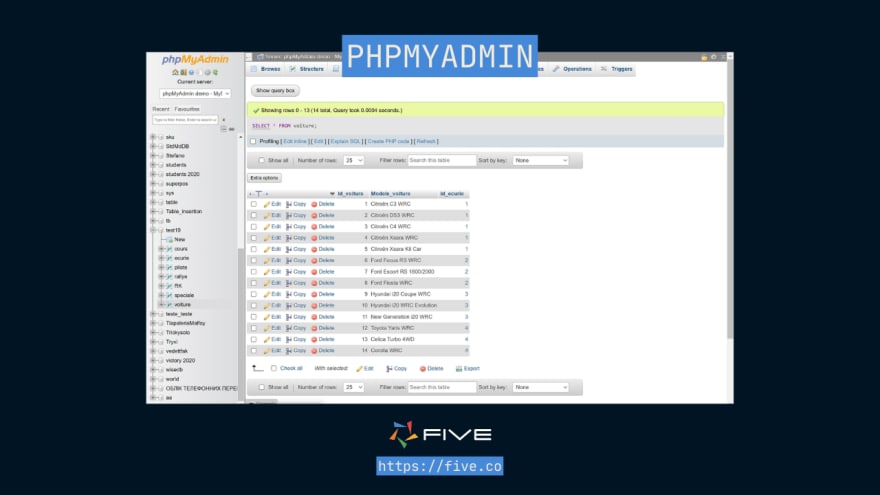Expand the ecurie table node
The width and height of the screenshot is (880, 495).
tap(162, 258)
